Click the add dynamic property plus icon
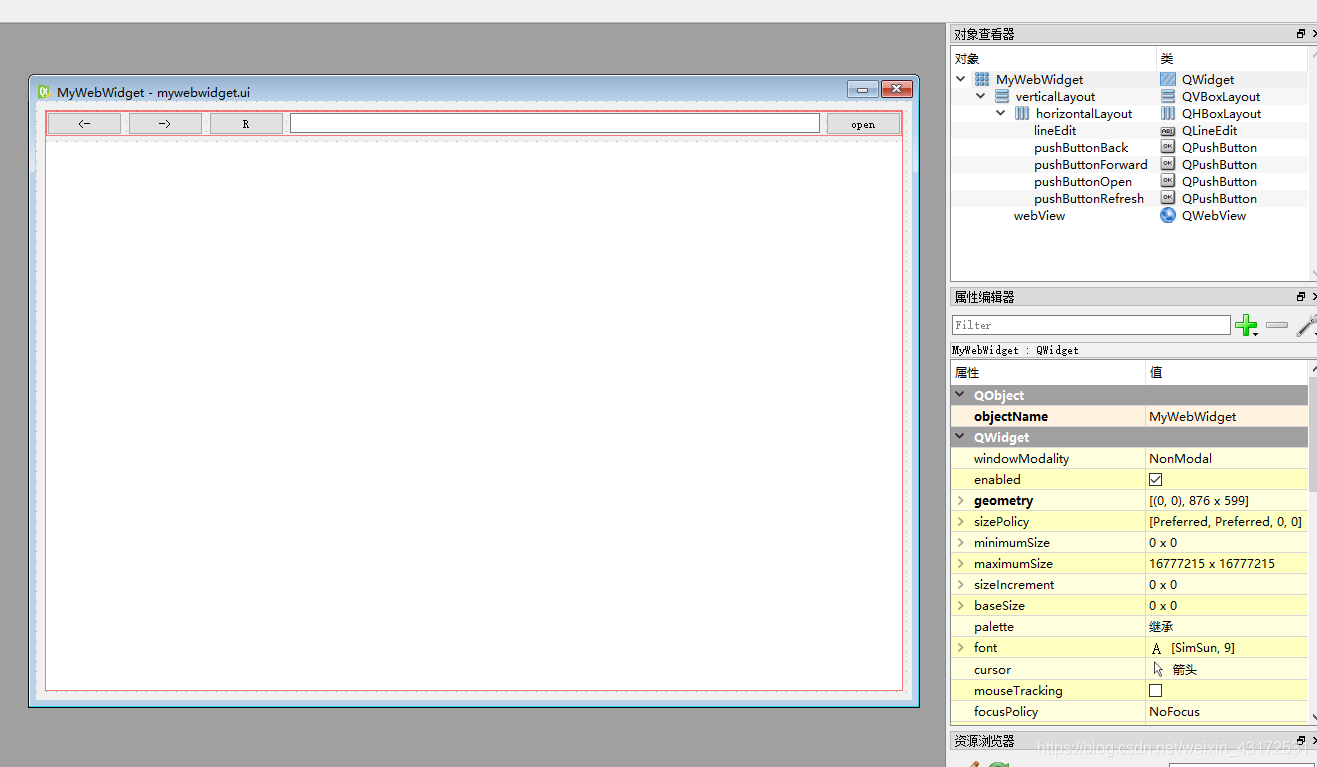1317x767 pixels. [1246, 325]
